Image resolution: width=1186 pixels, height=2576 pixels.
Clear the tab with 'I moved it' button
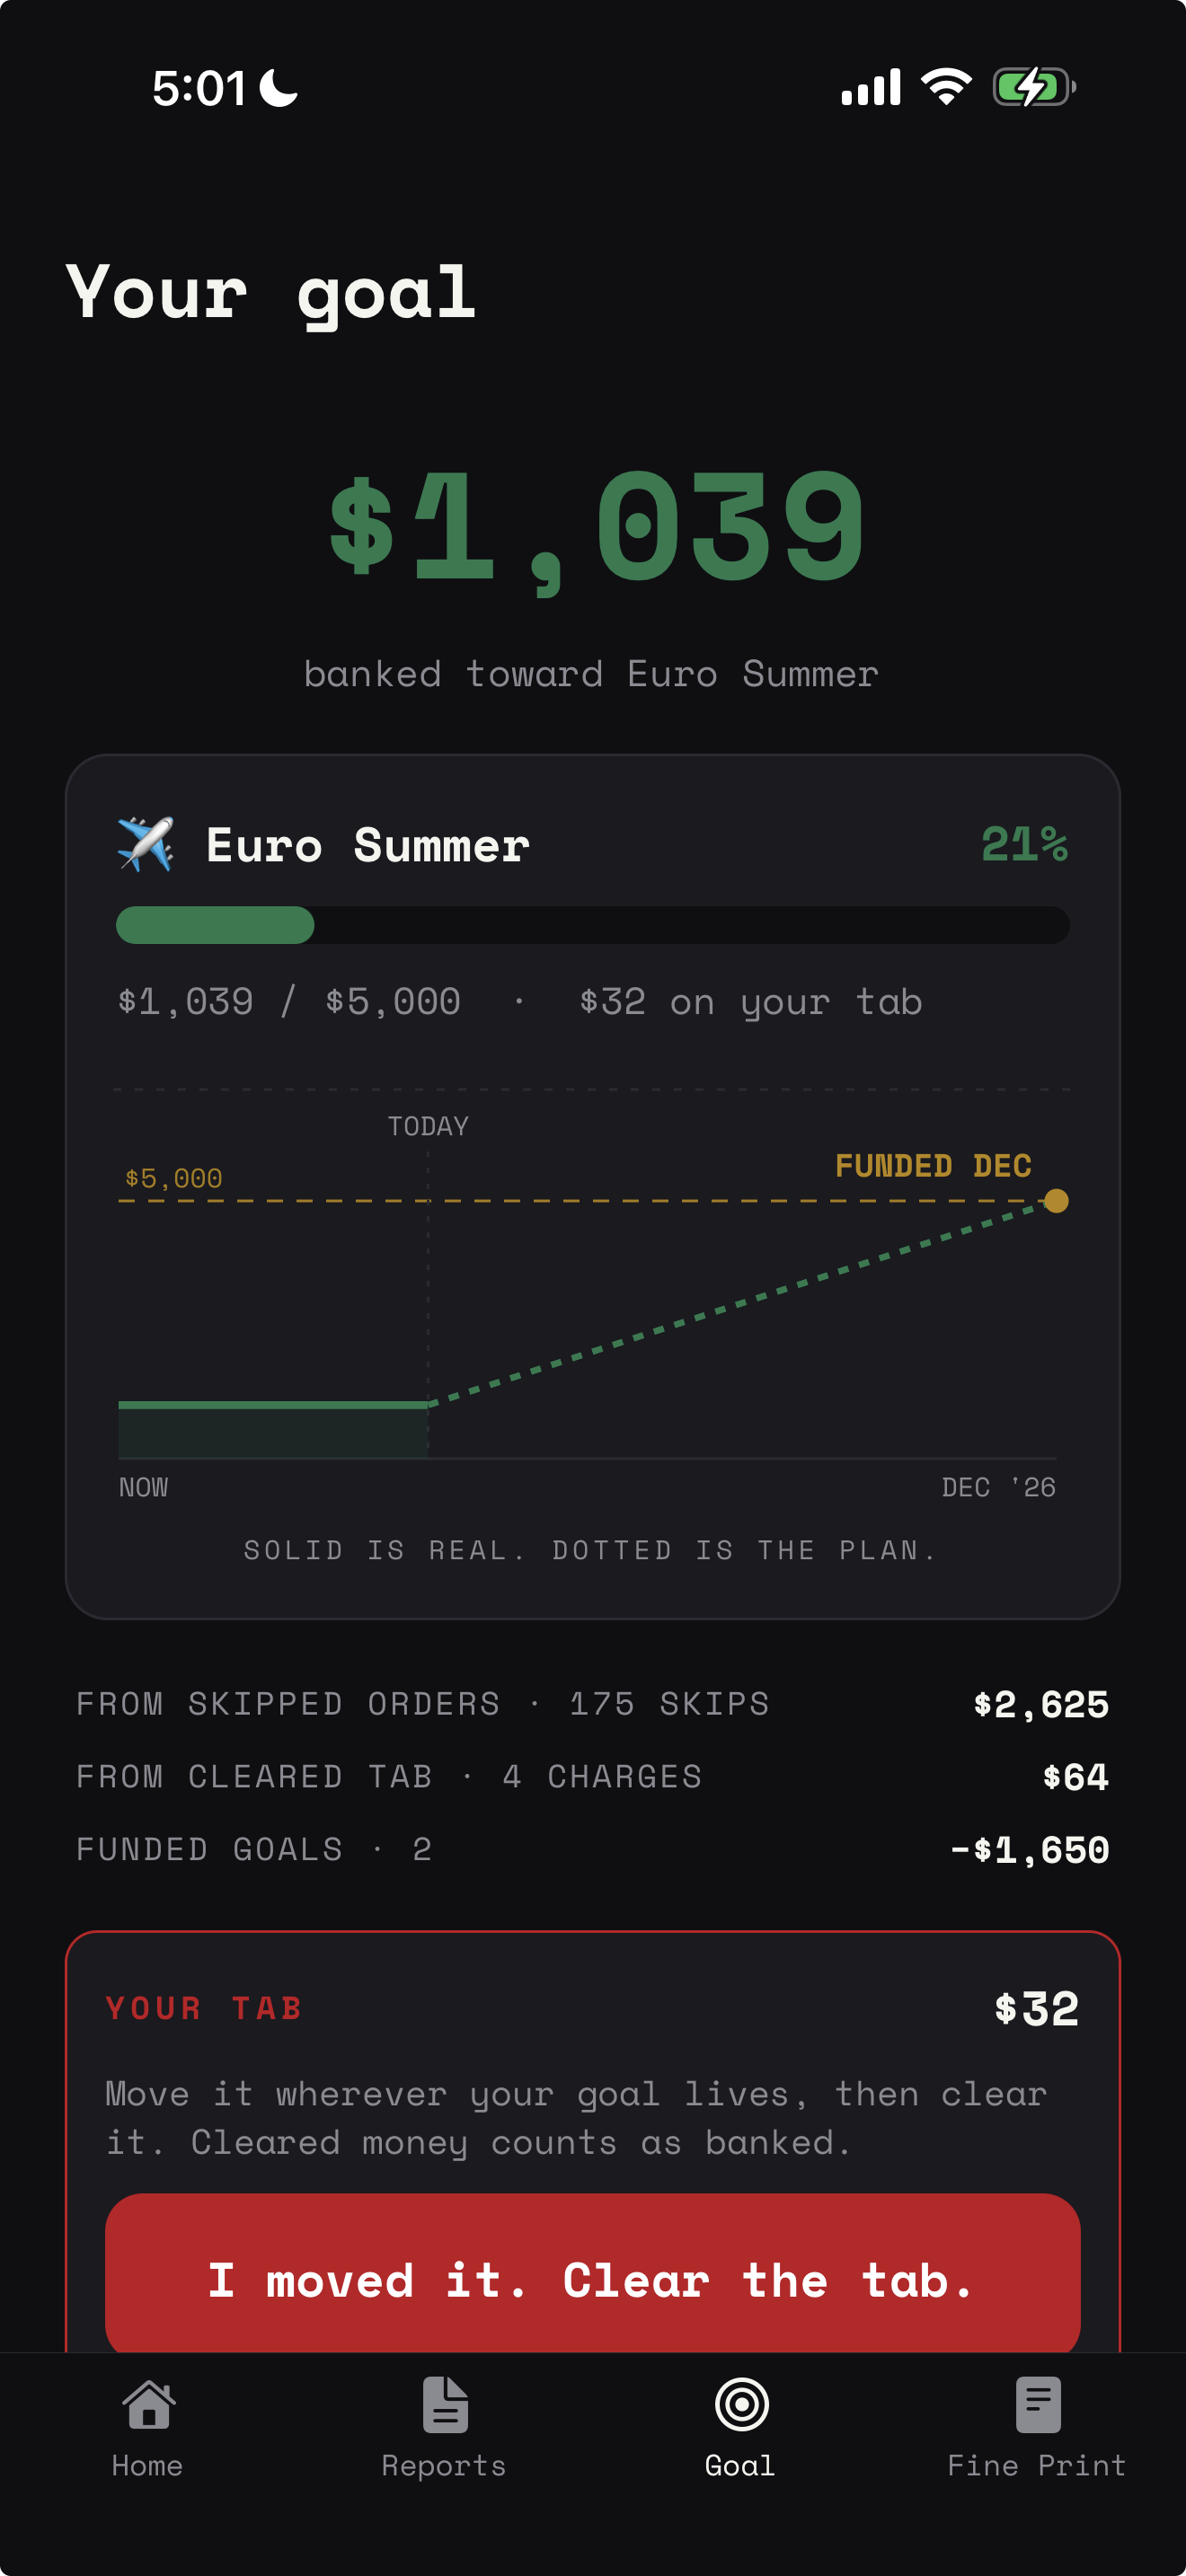593,2279
